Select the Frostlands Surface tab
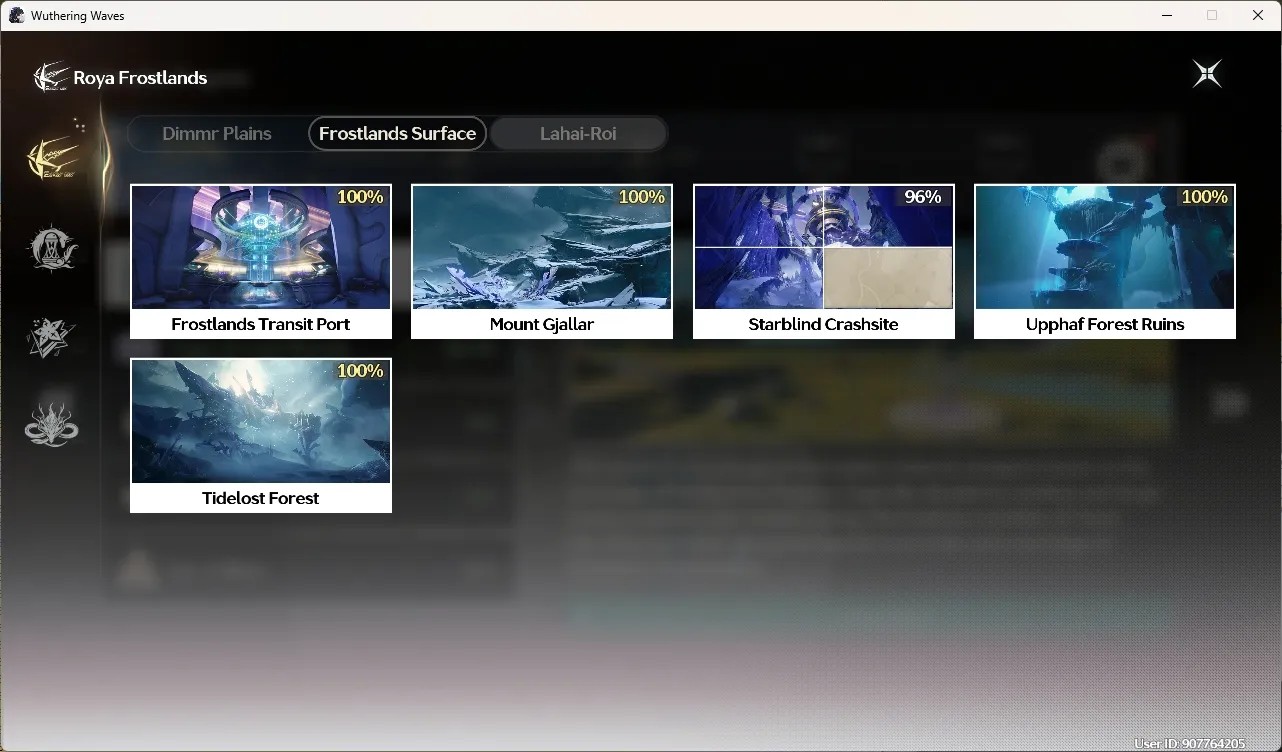 pyautogui.click(x=397, y=133)
